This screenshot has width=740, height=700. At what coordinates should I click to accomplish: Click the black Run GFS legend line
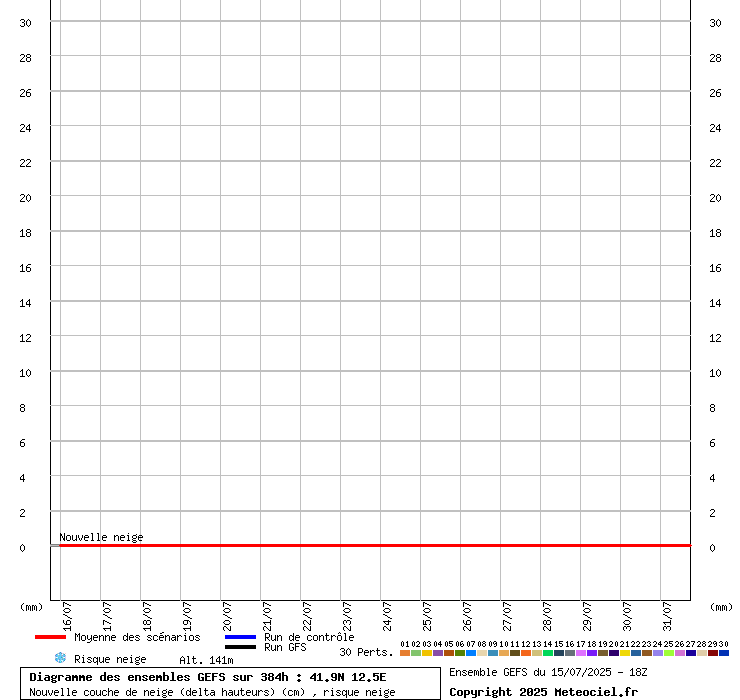[241, 647]
